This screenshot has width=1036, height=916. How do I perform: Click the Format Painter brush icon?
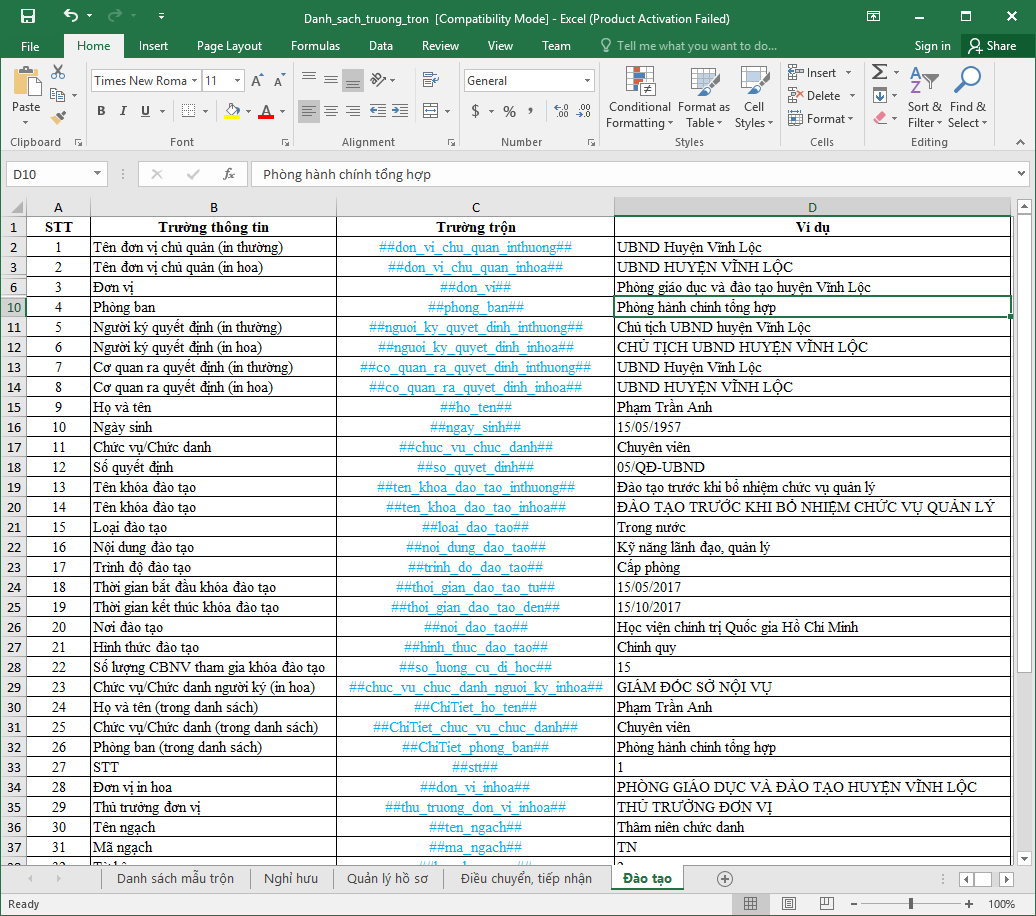pos(58,117)
